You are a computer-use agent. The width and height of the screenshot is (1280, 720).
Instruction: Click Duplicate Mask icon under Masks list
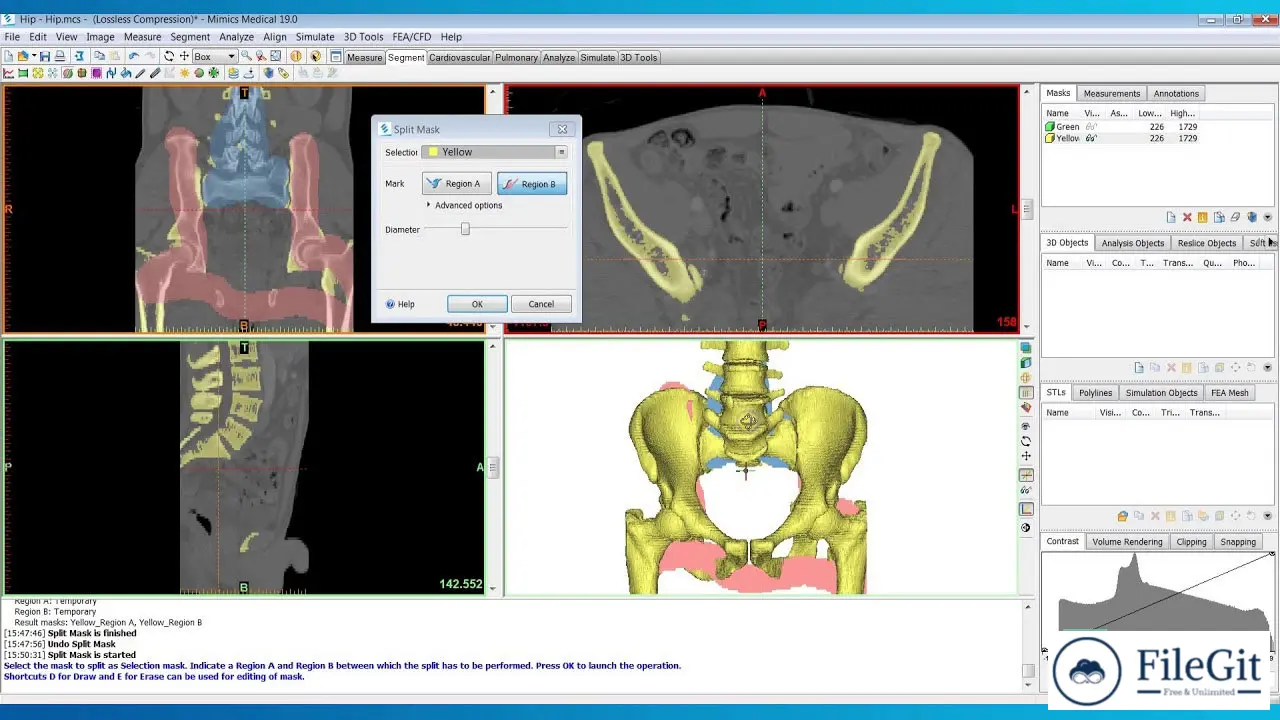[1219, 217]
